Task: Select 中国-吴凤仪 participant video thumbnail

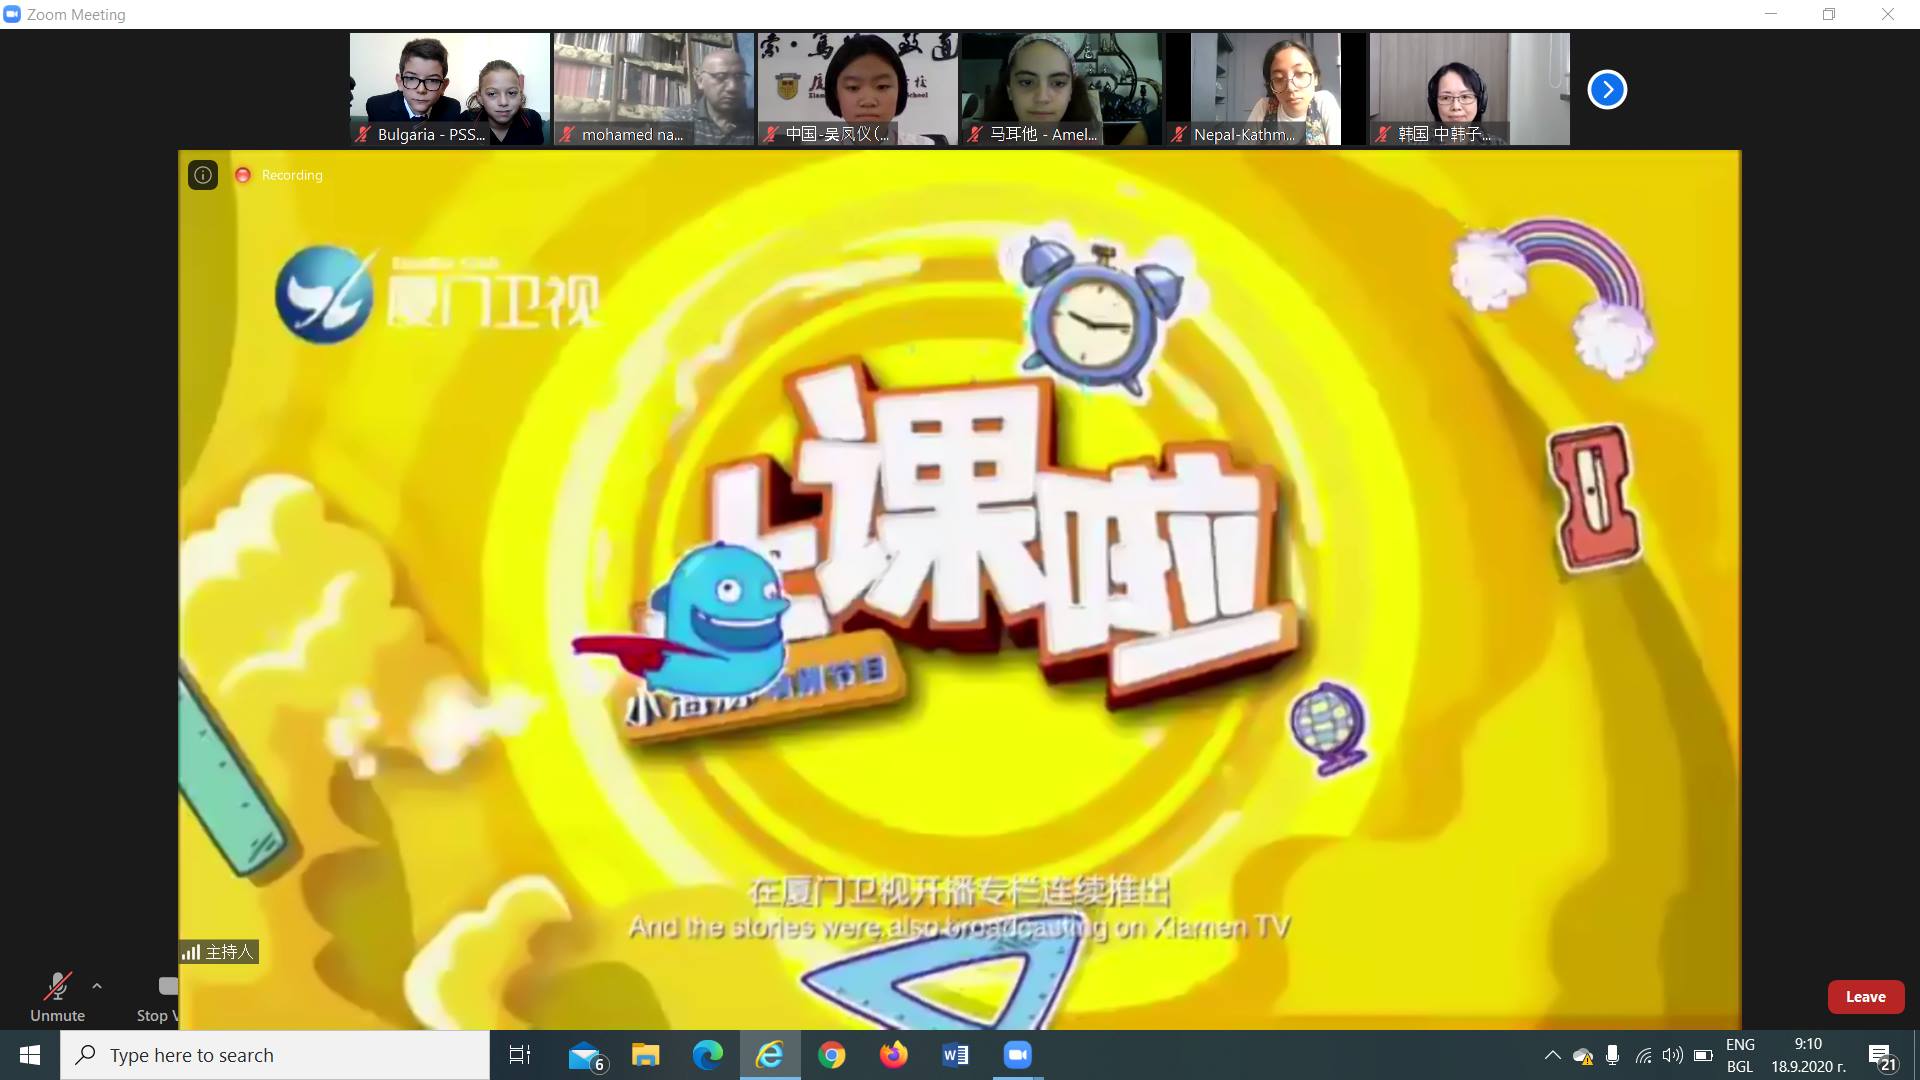Action: click(x=858, y=89)
